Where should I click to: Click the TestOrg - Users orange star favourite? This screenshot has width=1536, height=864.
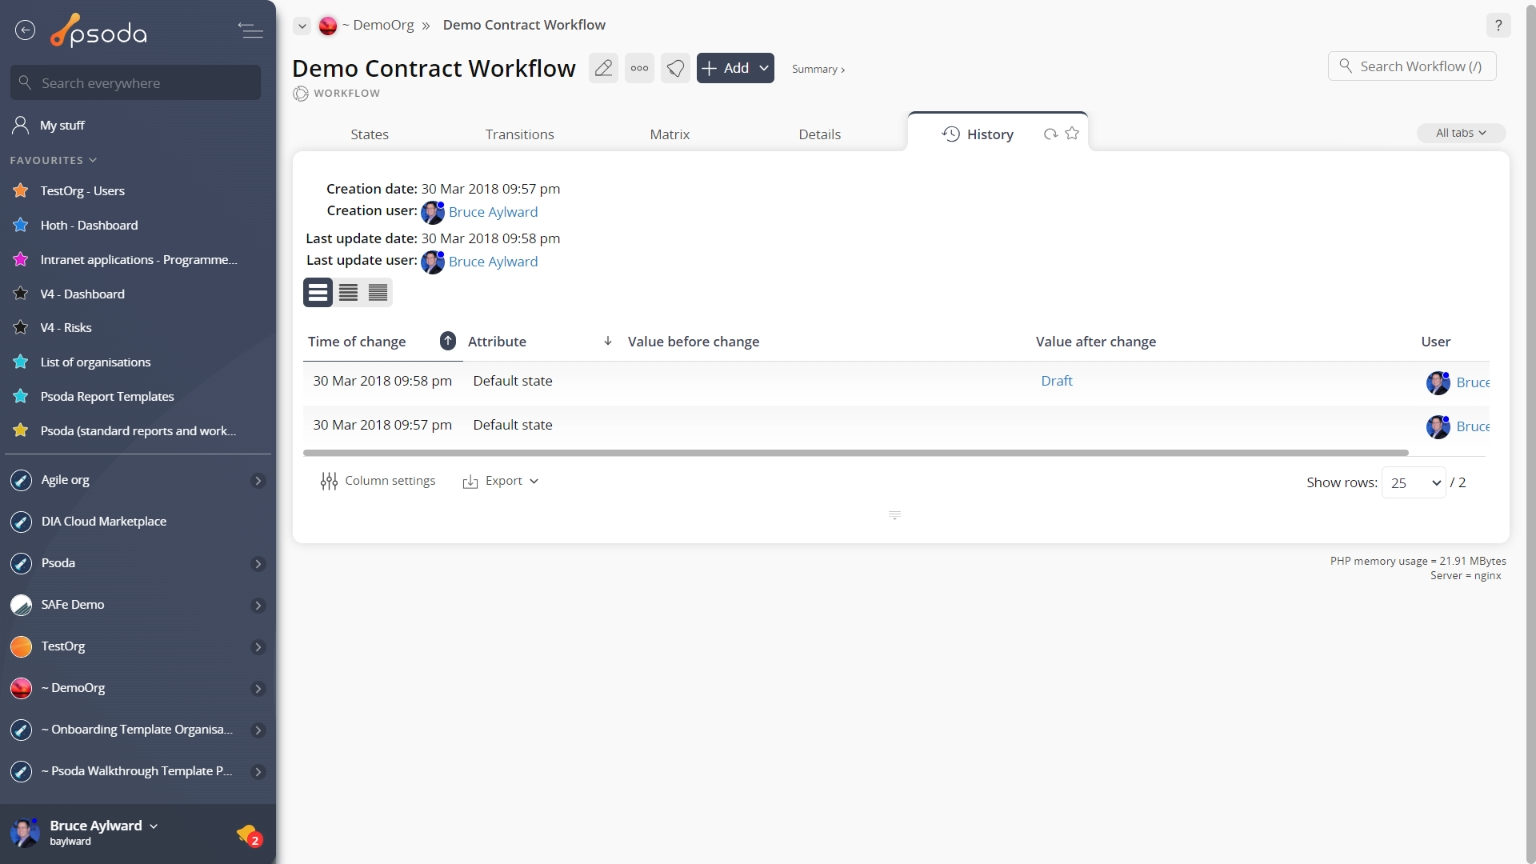(x=20, y=190)
